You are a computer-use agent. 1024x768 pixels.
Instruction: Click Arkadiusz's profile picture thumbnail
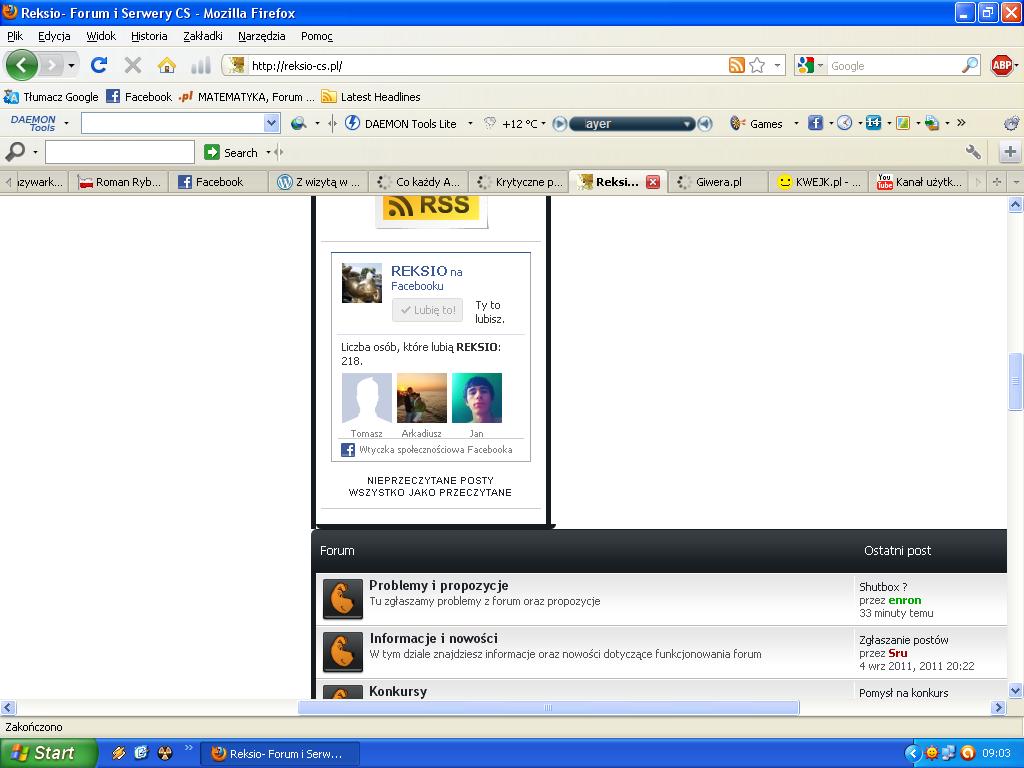(x=422, y=398)
